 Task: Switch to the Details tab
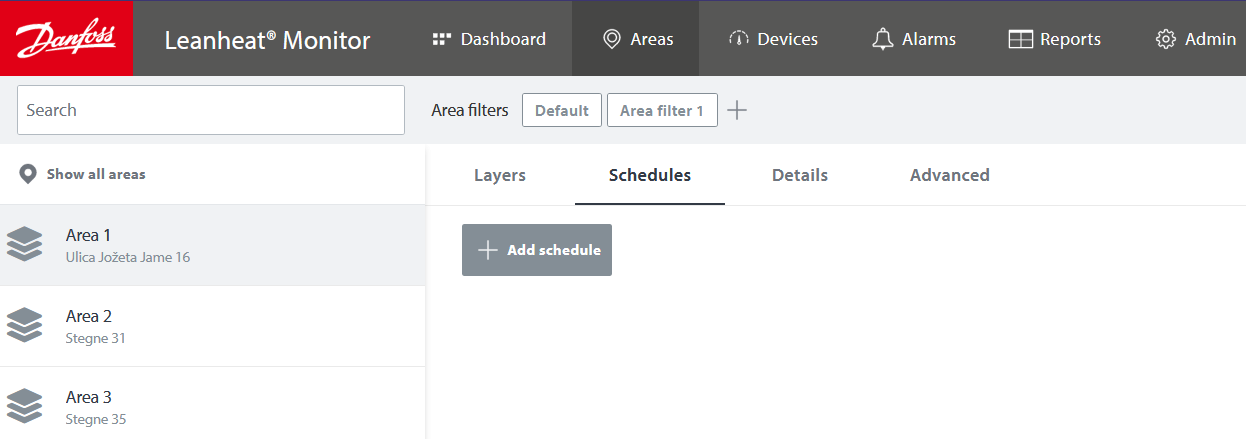click(799, 175)
